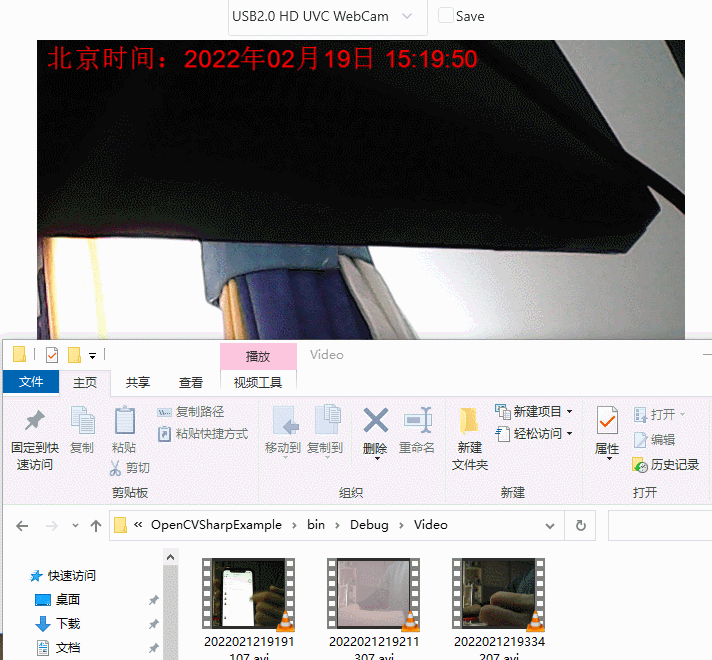
Task: Click the Pin to Quick Access icon
Action: click(x=34, y=421)
